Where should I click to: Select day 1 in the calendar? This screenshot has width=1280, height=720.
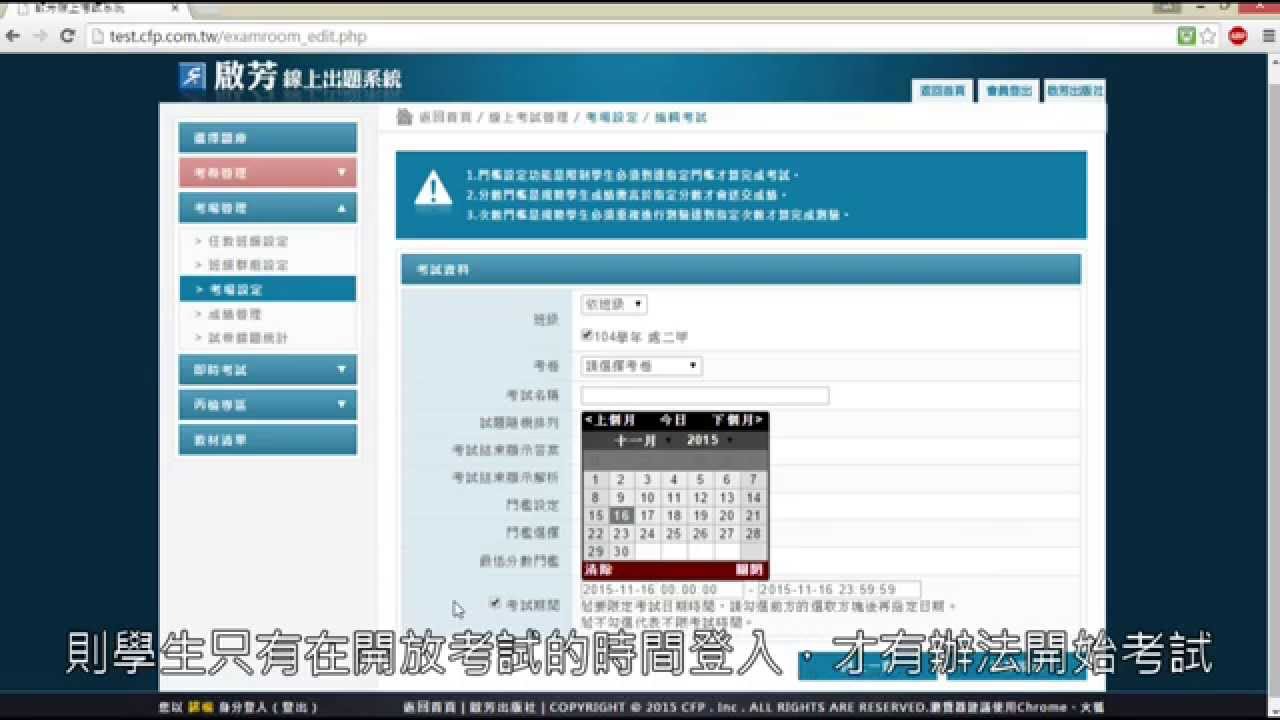point(595,480)
